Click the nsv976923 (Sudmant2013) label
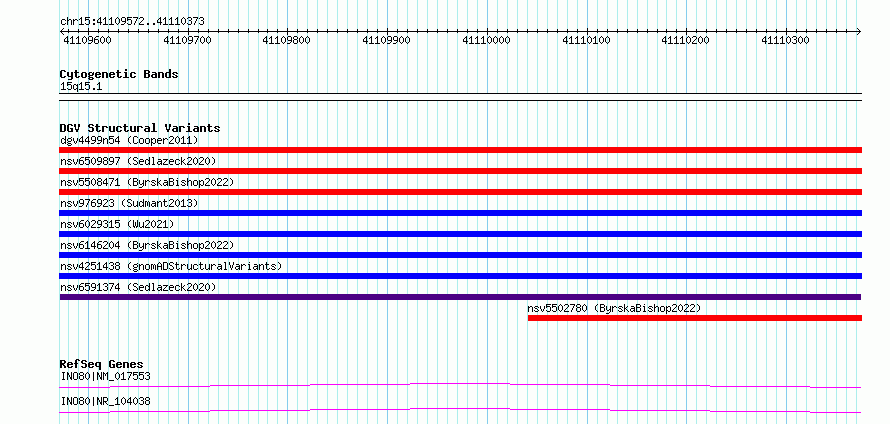890x424 pixels. (x=129, y=203)
